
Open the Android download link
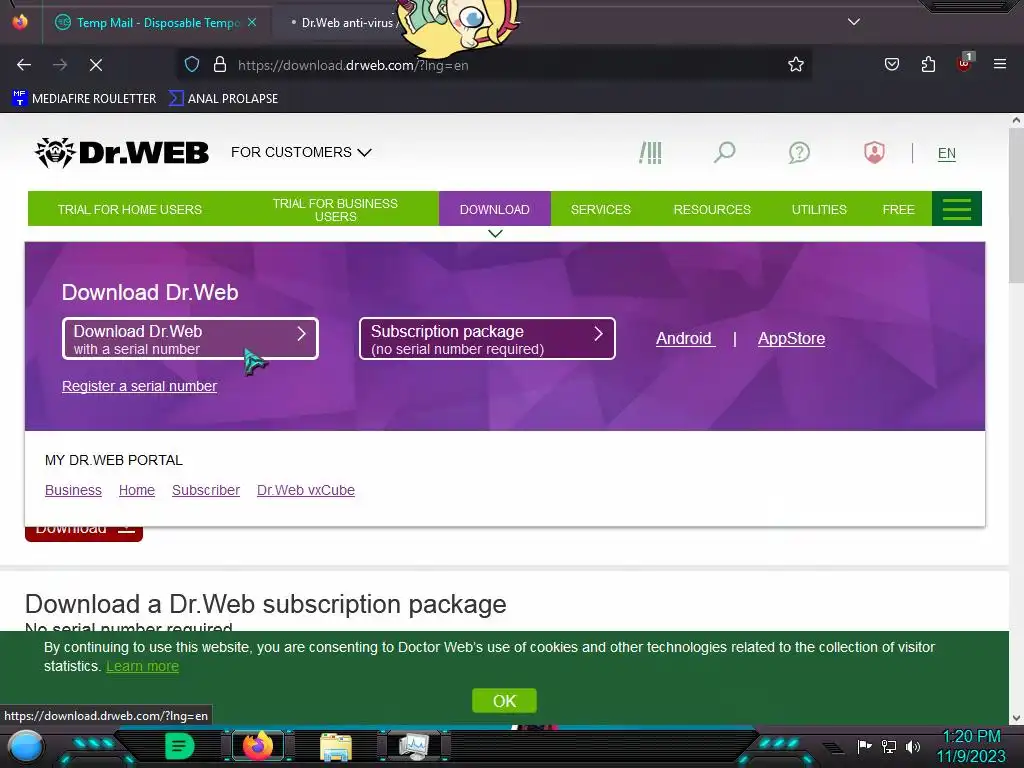pos(685,338)
